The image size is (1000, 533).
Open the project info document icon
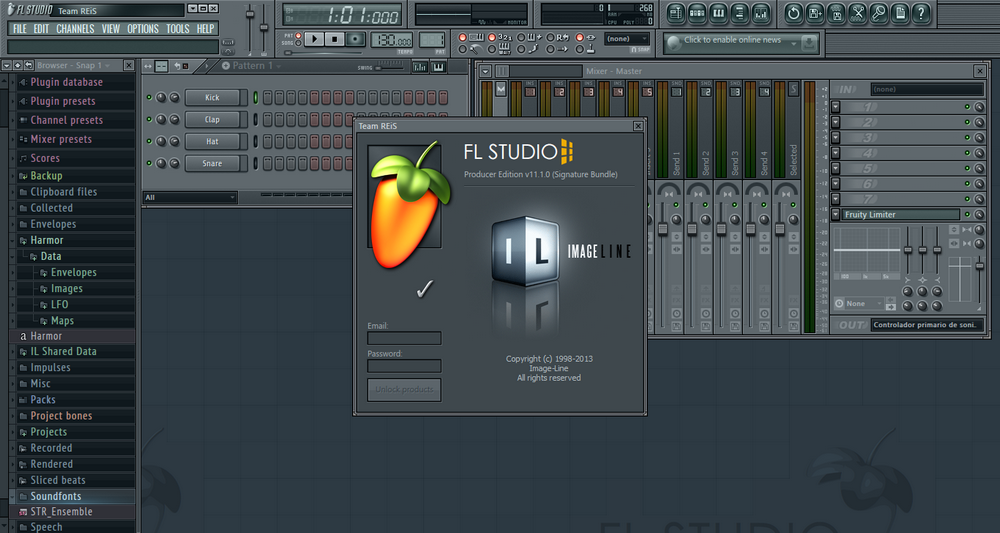tap(900, 13)
